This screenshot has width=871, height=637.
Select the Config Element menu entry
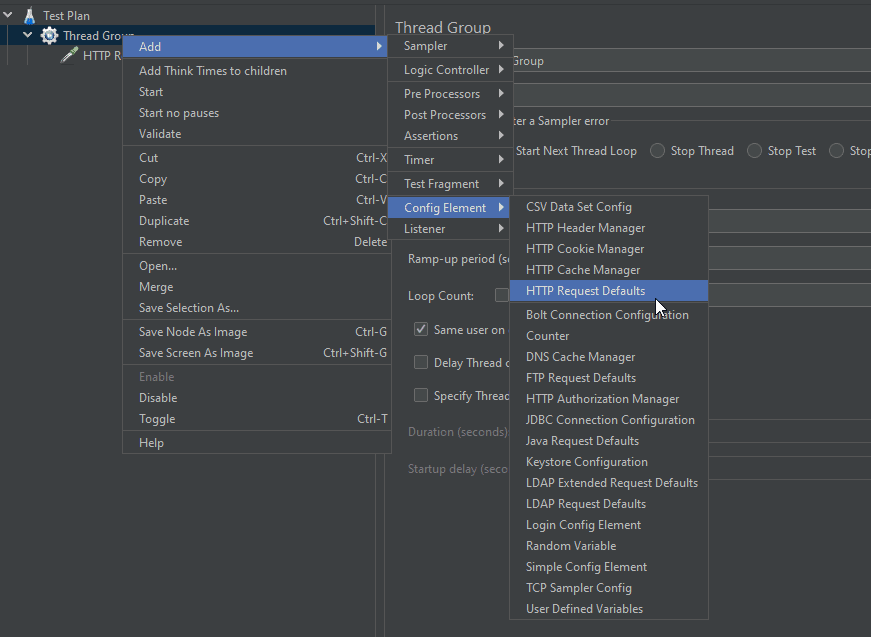450,208
